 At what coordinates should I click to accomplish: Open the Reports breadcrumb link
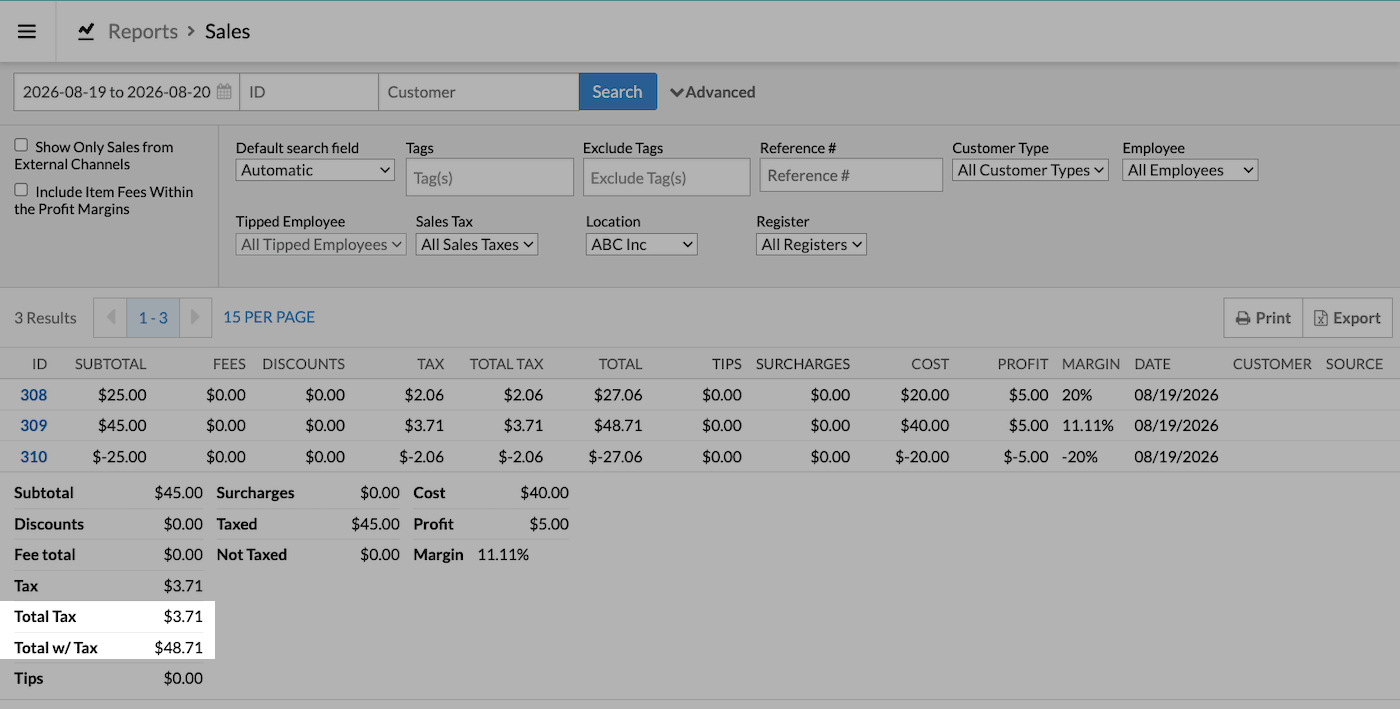click(x=142, y=31)
